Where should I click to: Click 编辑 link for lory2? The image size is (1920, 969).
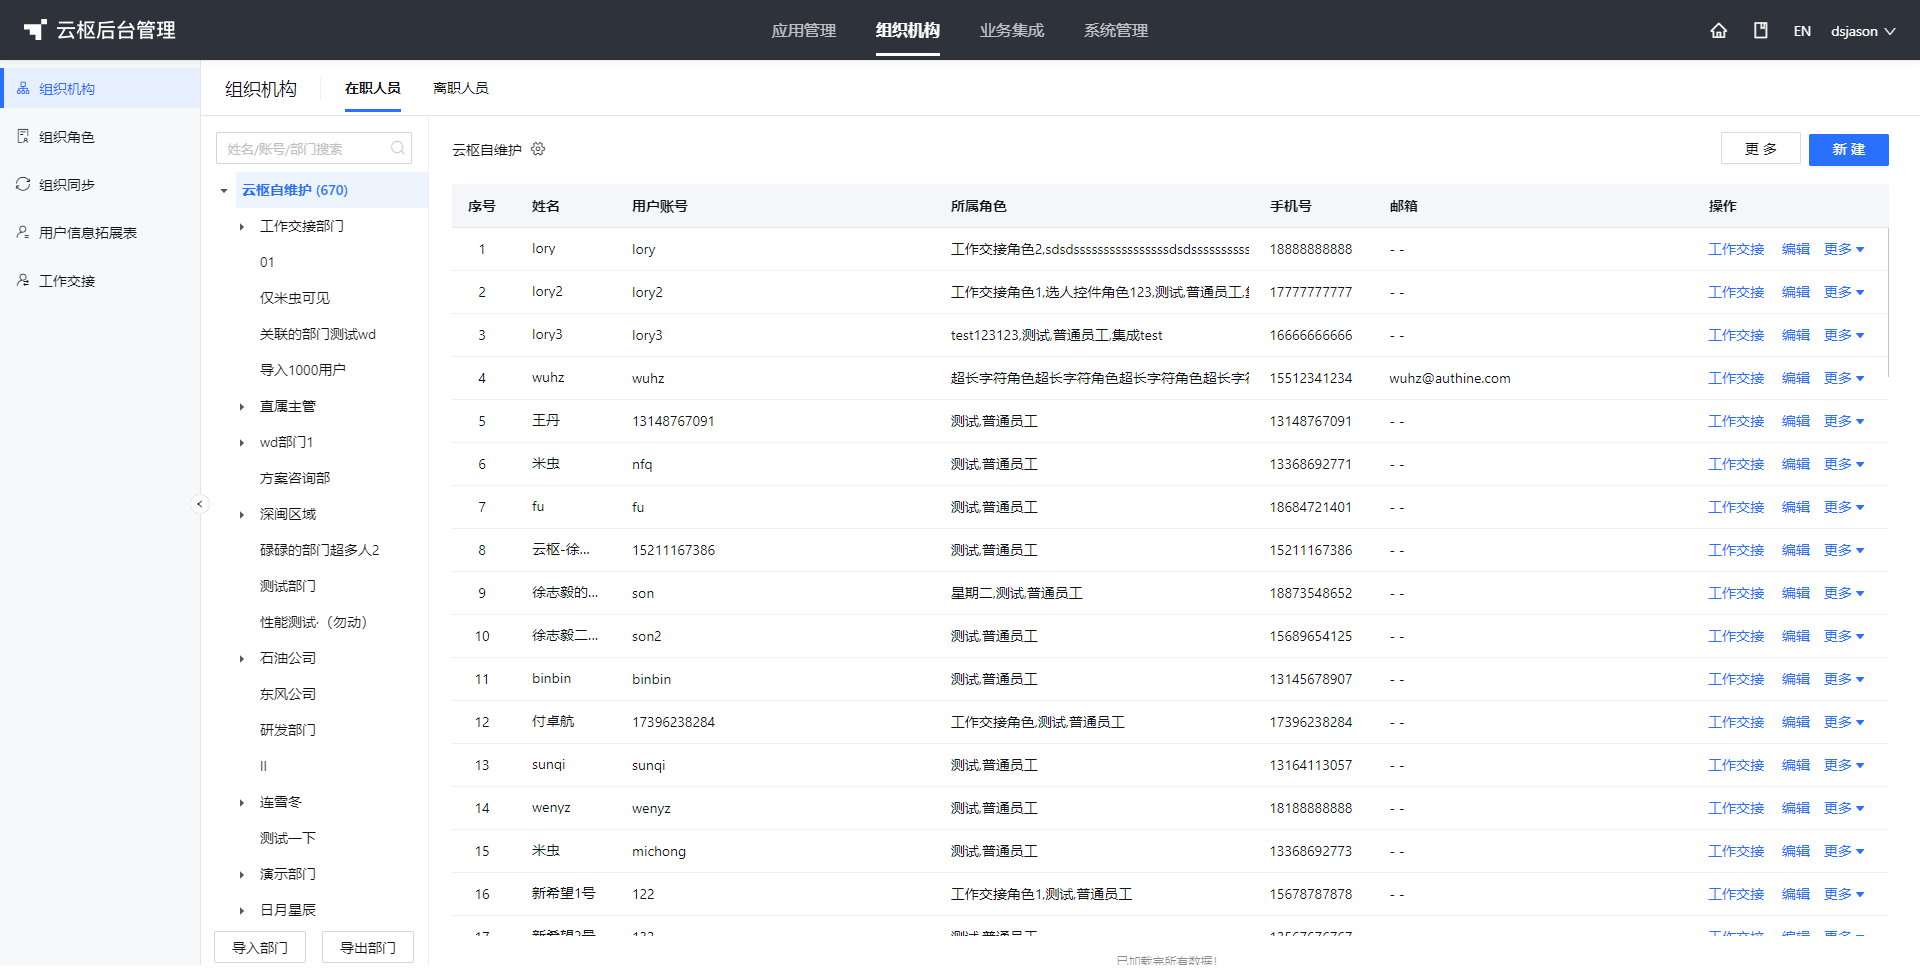[1796, 292]
